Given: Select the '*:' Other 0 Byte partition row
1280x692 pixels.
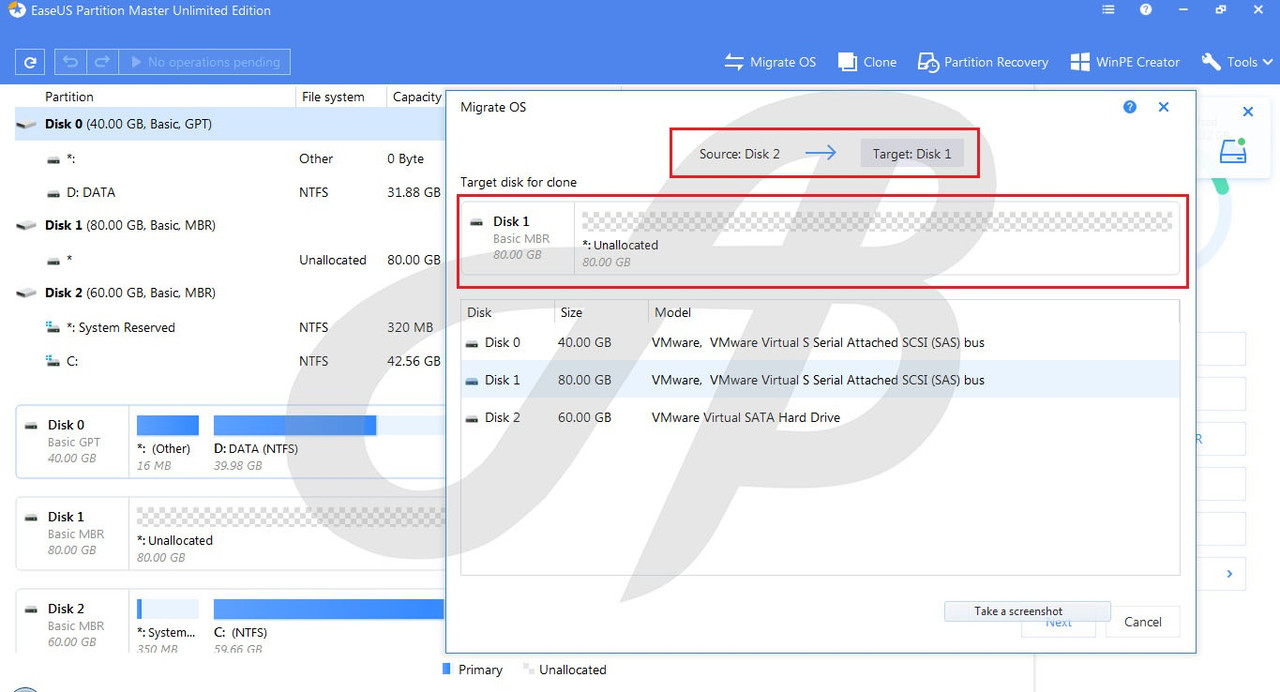Looking at the screenshot, I should pos(228,158).
